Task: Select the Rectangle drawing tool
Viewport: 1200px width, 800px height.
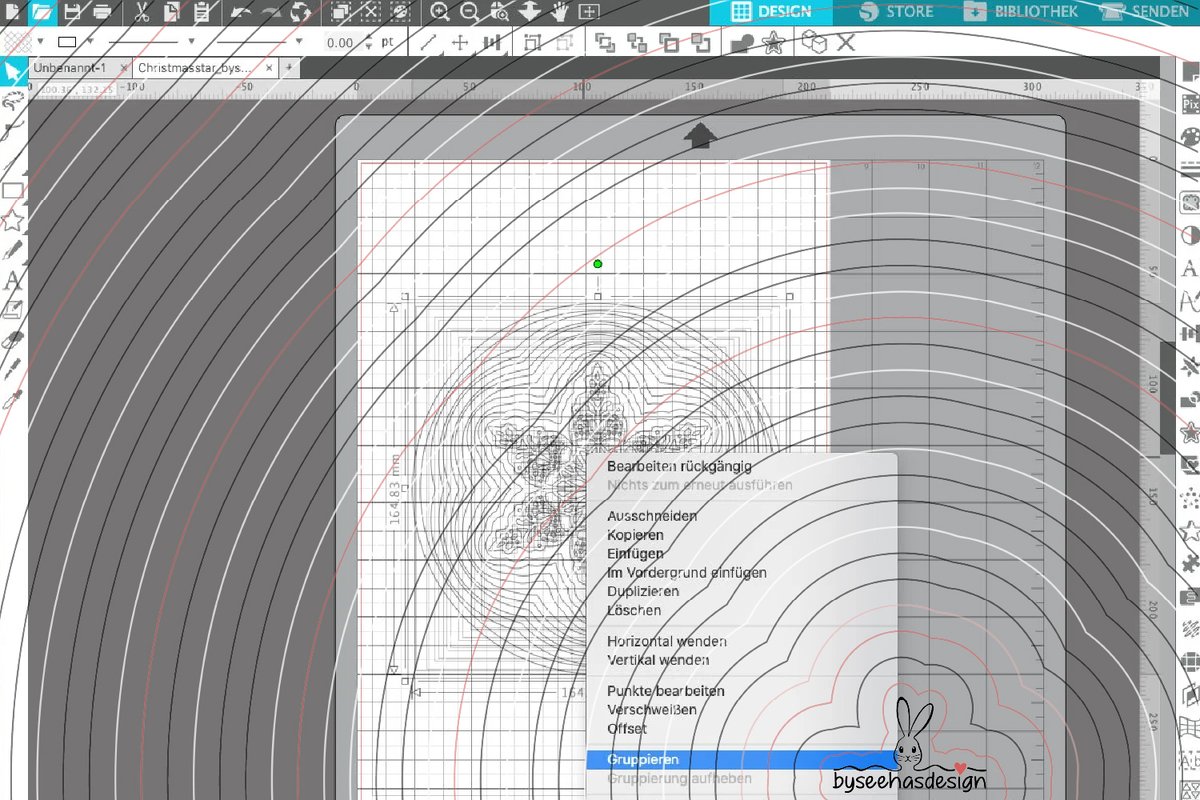Action: (x=13, y=190)
